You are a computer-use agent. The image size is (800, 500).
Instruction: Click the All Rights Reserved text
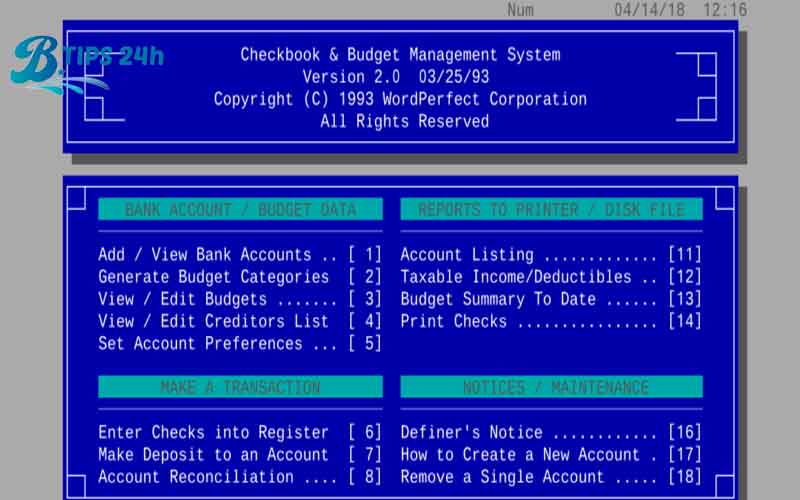405,121
